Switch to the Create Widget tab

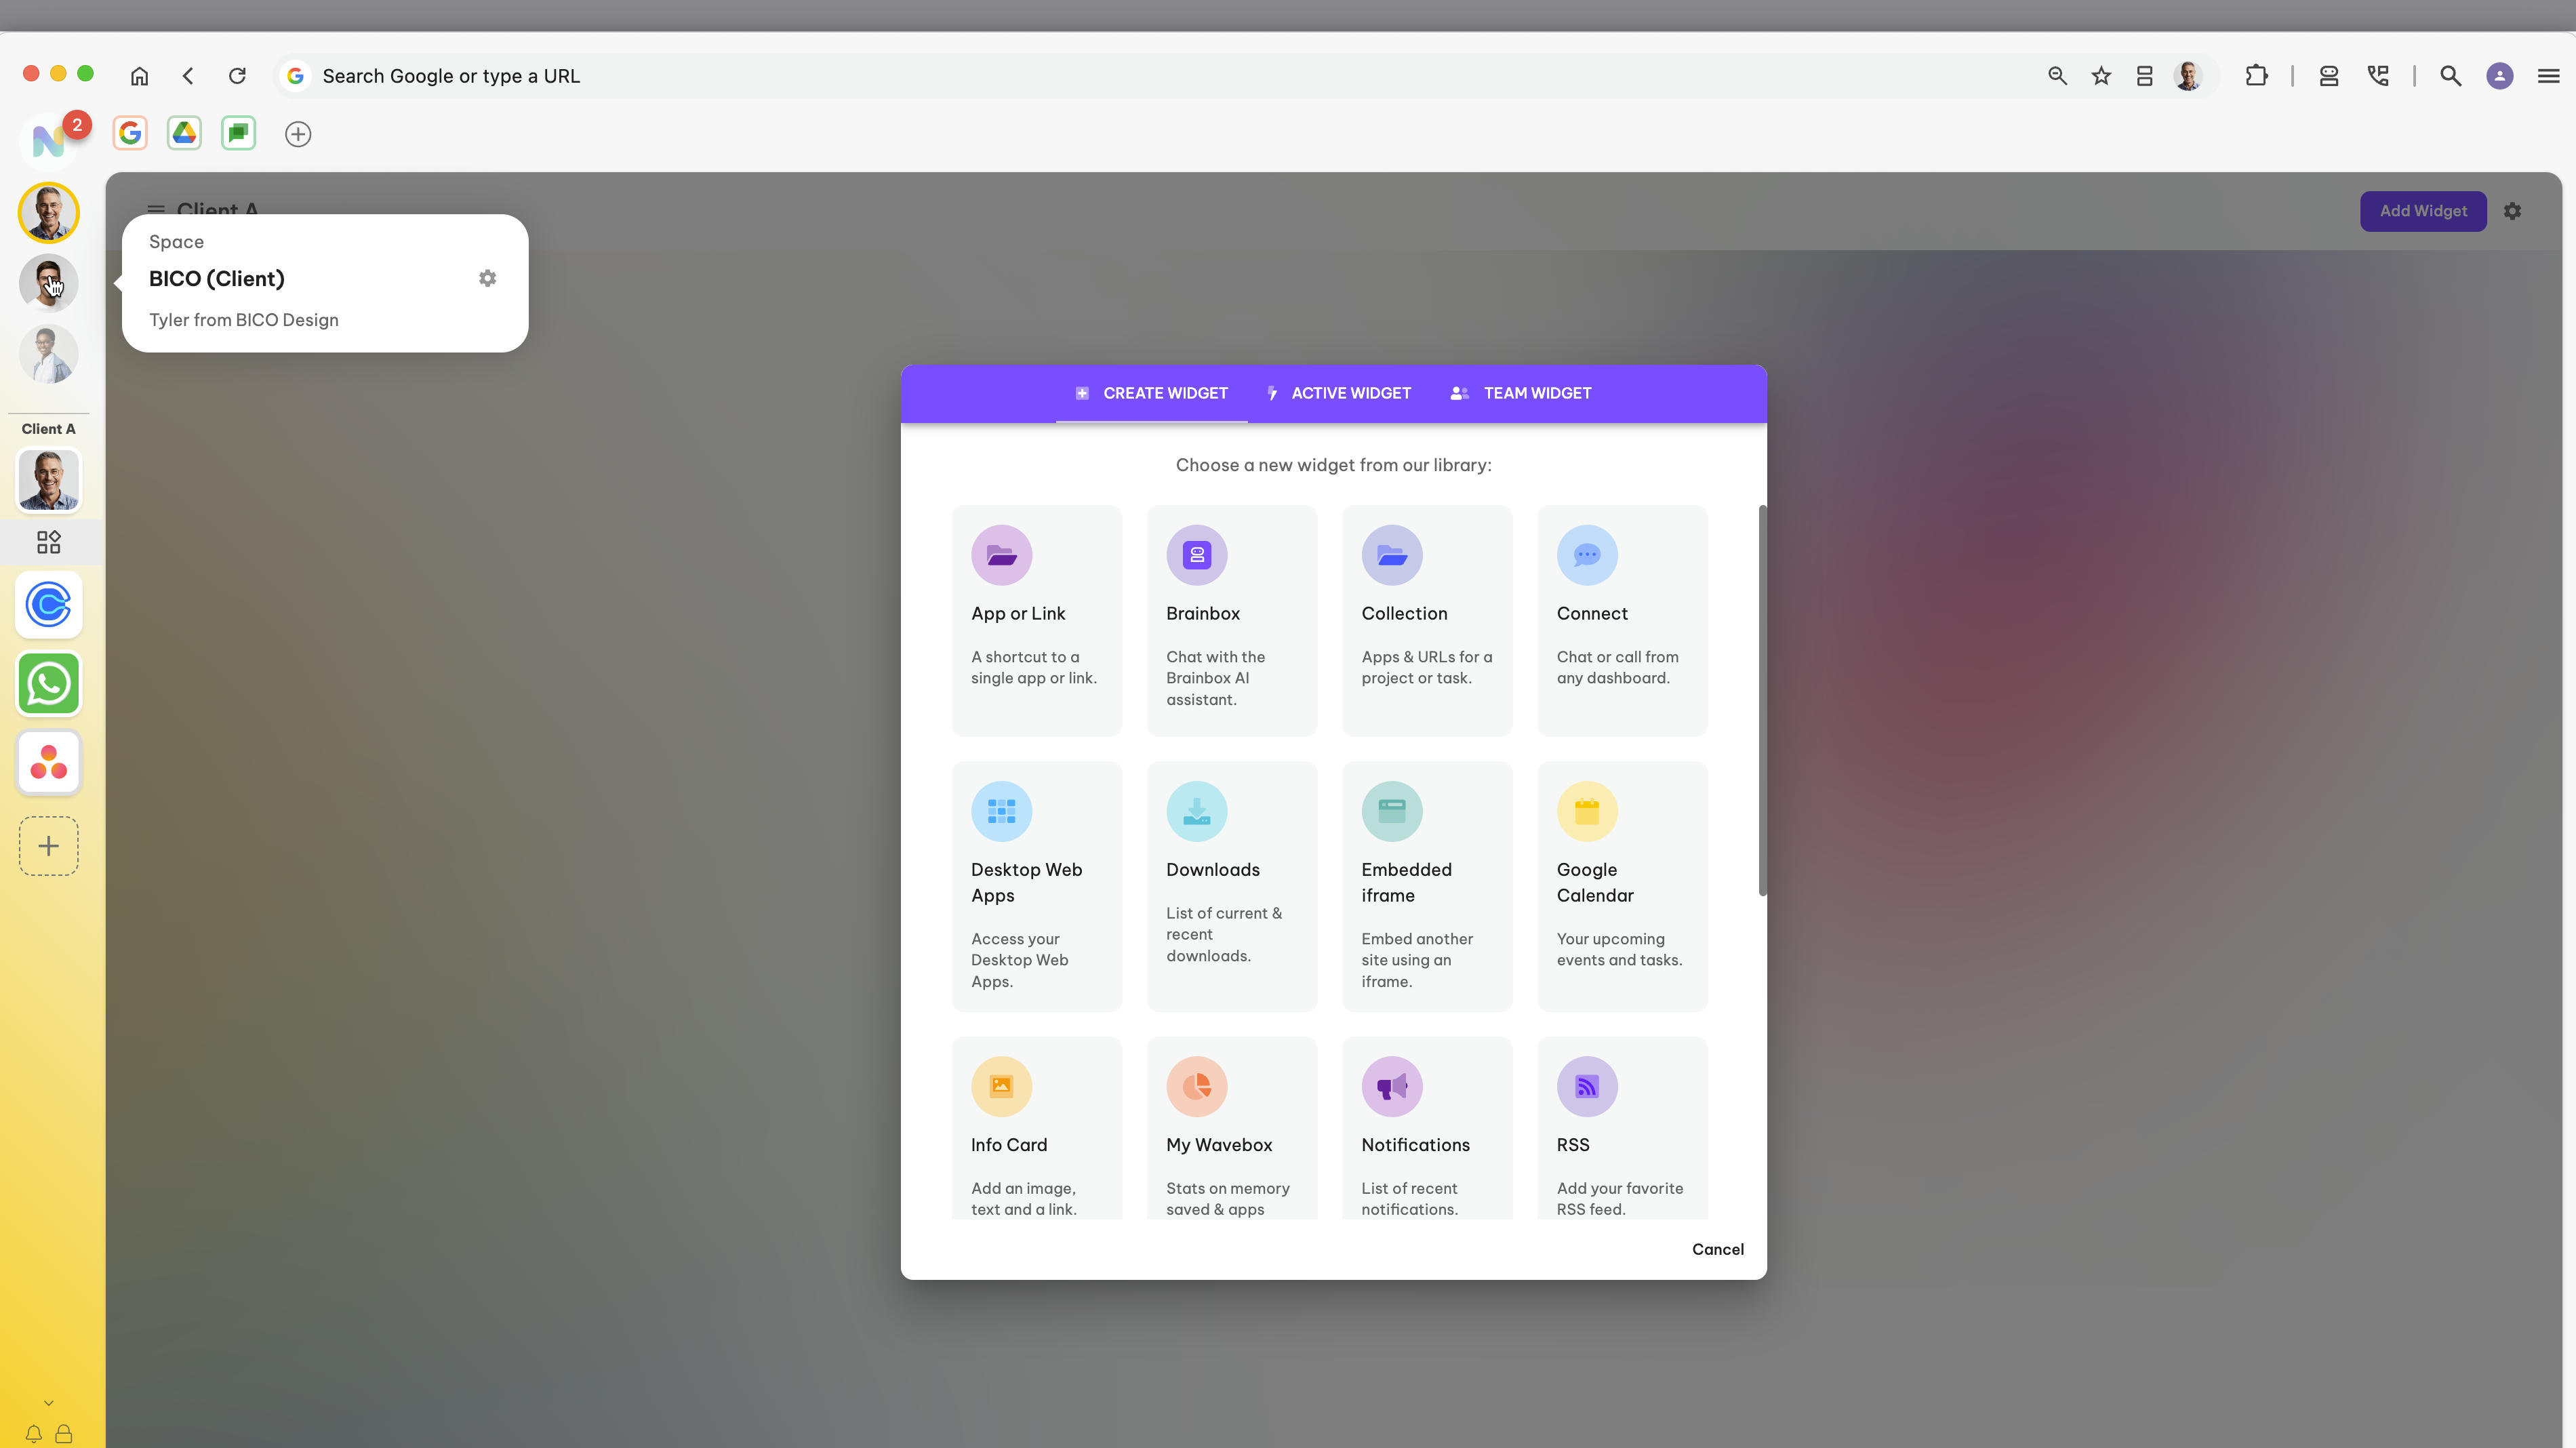1151,393
